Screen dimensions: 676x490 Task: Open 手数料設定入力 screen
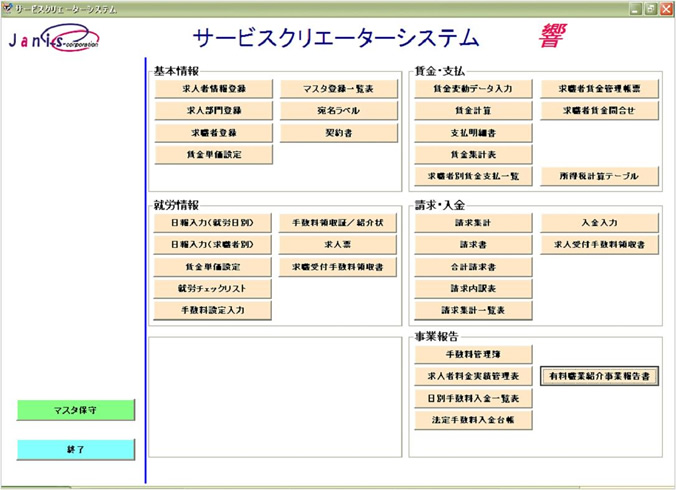213,310
